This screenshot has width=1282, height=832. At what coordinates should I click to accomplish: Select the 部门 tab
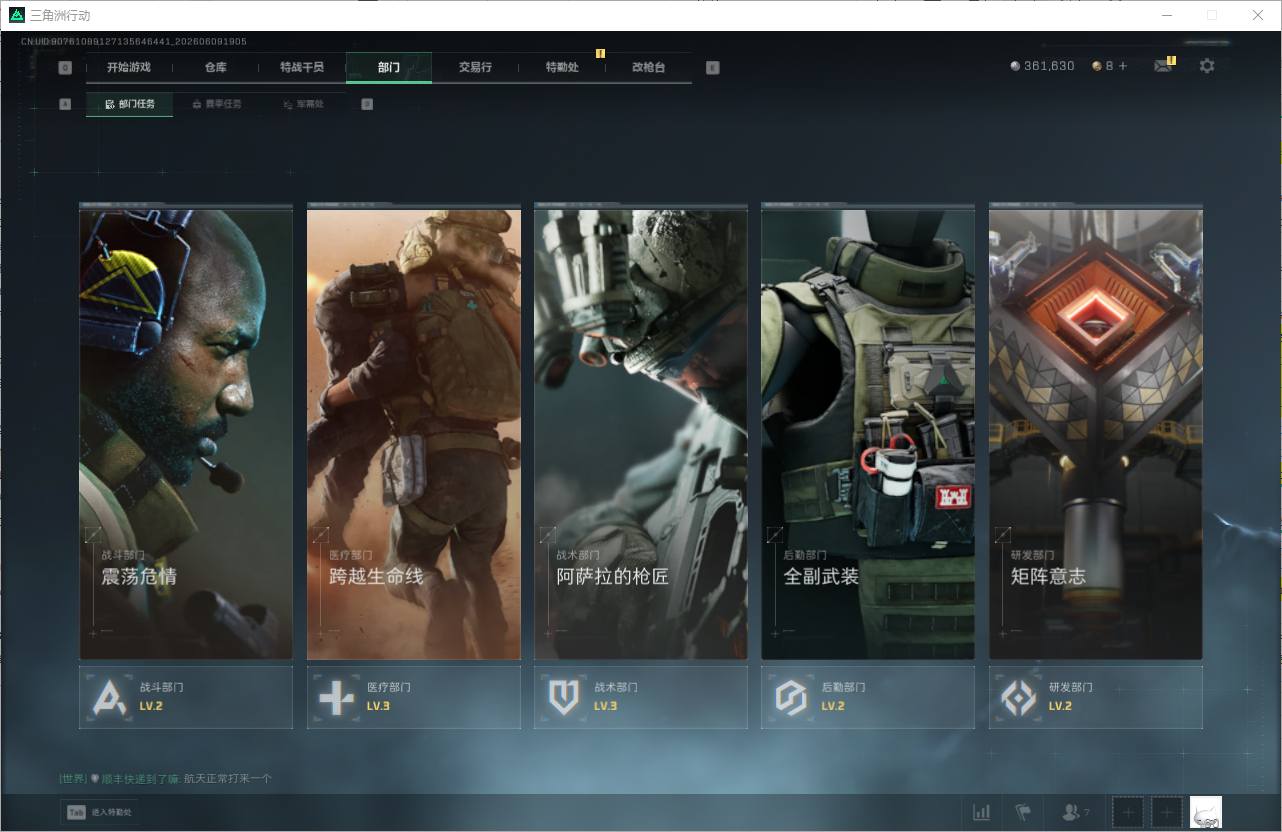(x=389, y=67)
